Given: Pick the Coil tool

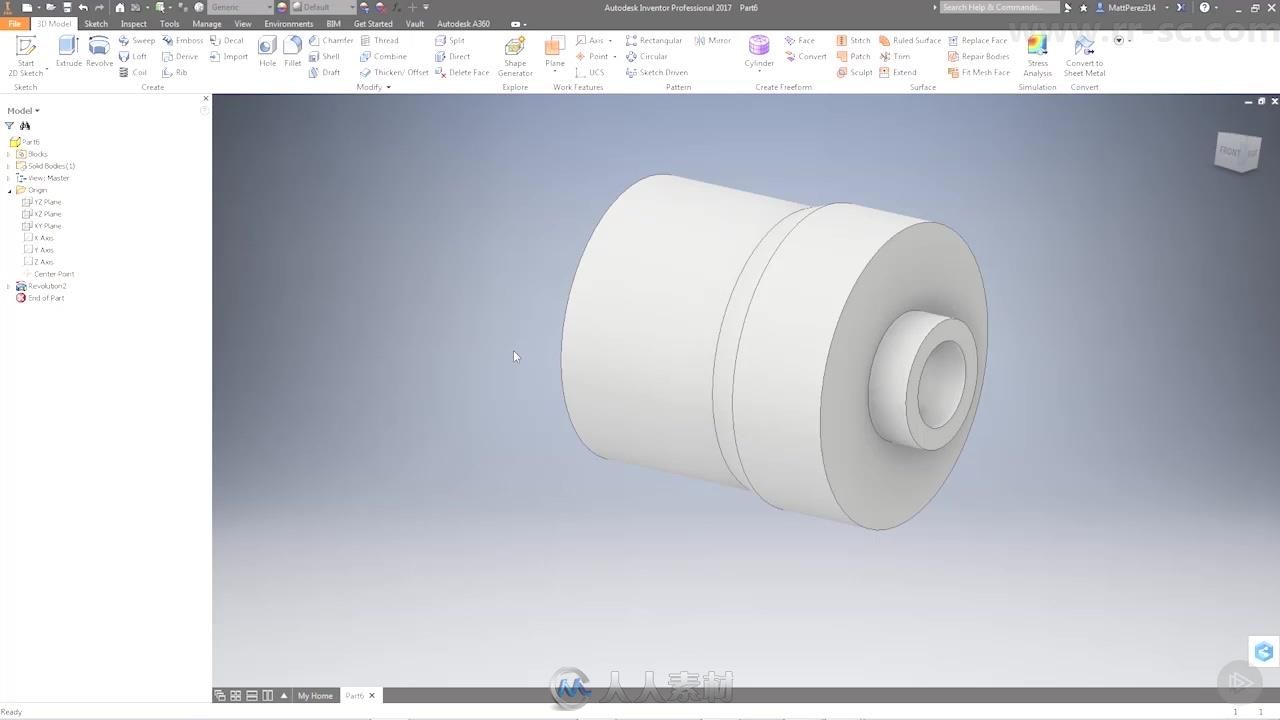Looking at the screenshot, I should click(133, 73).
